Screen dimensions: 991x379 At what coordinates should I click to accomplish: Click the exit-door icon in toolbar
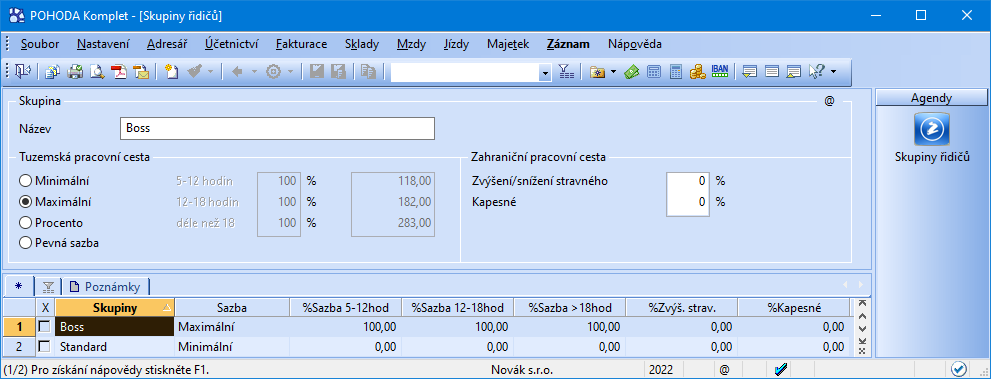24,72
